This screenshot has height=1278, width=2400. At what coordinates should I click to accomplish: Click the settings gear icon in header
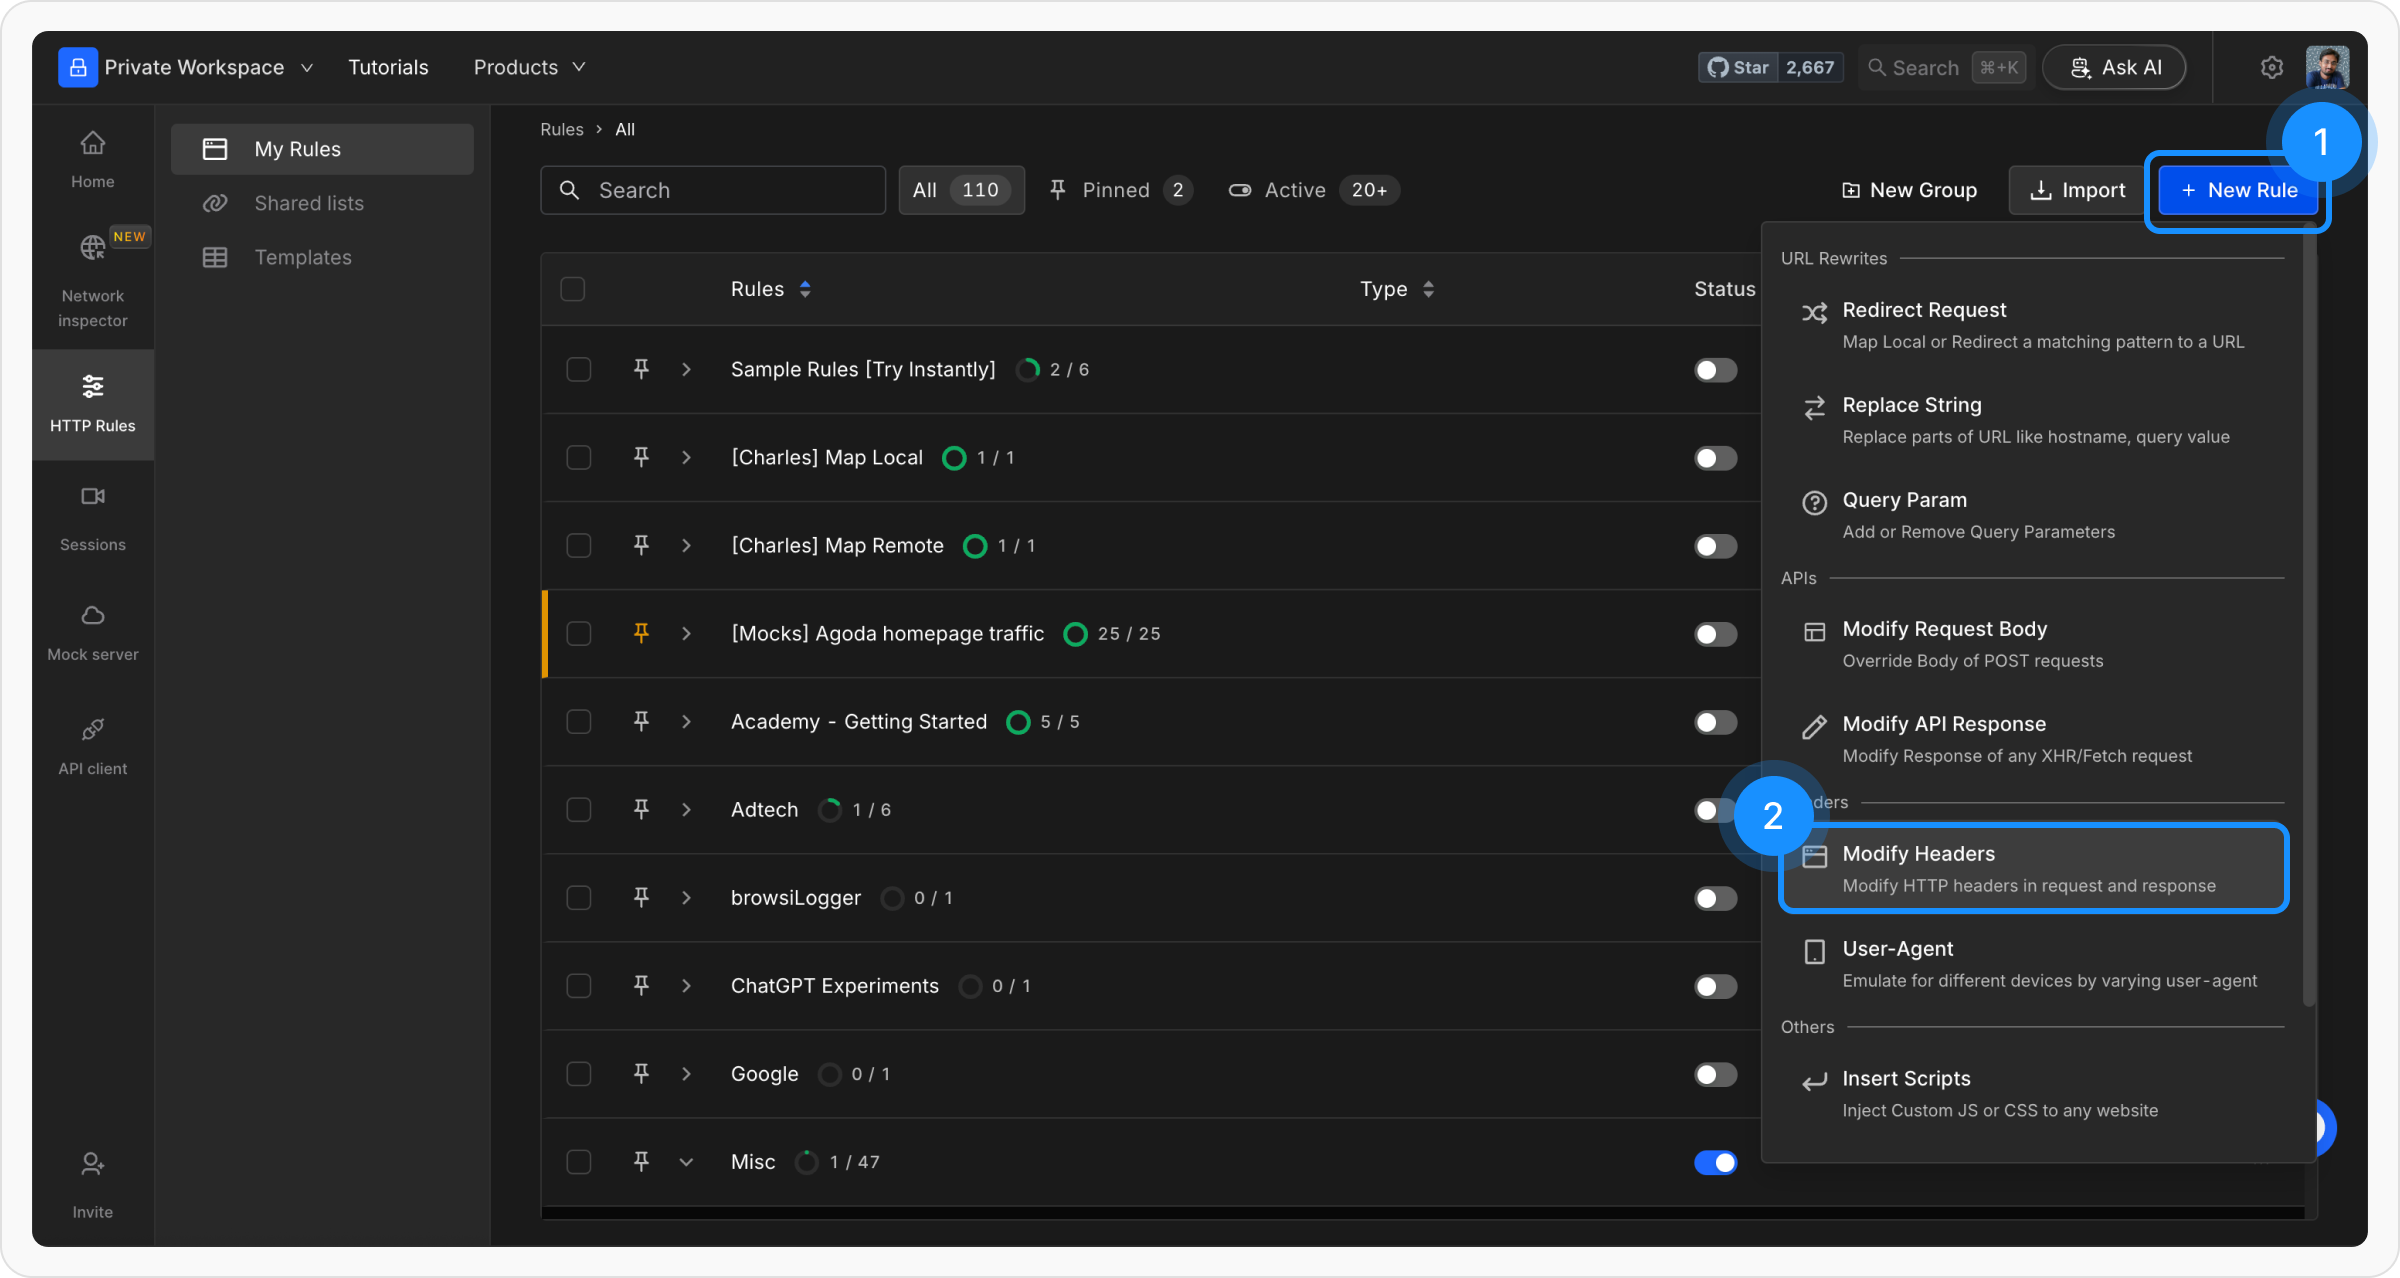(x=2271, y=67)
